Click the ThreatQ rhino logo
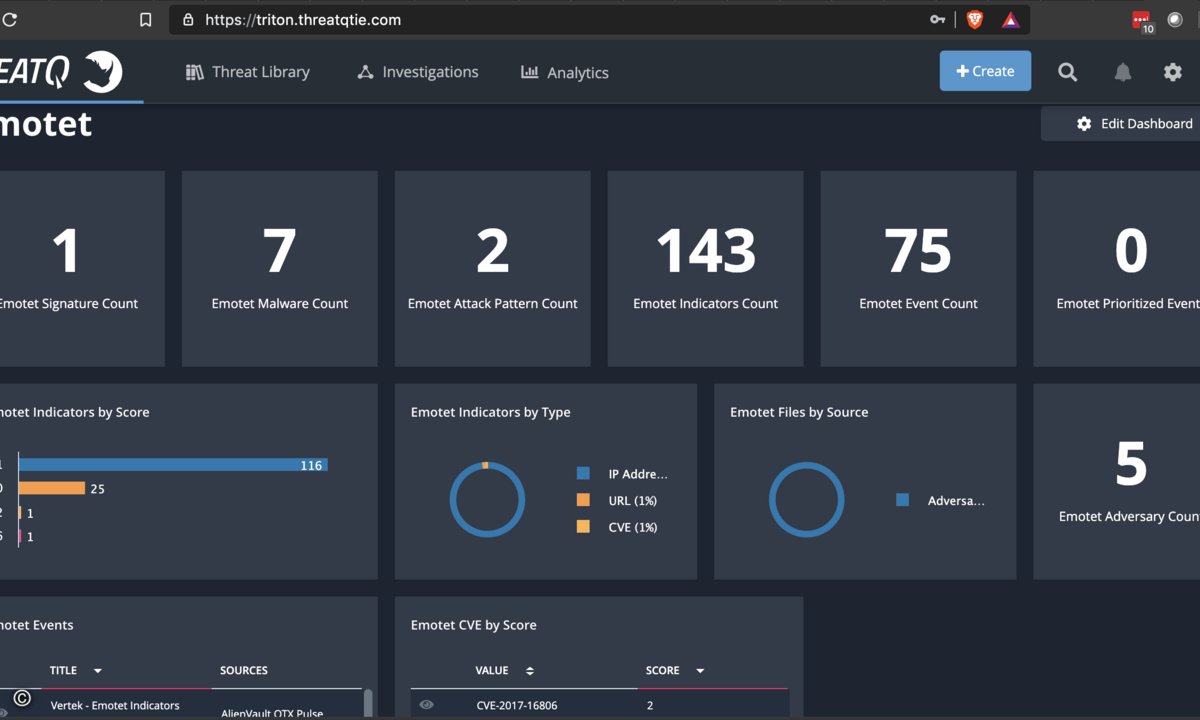The image size is (1200, 720). [x=102, y=71]
